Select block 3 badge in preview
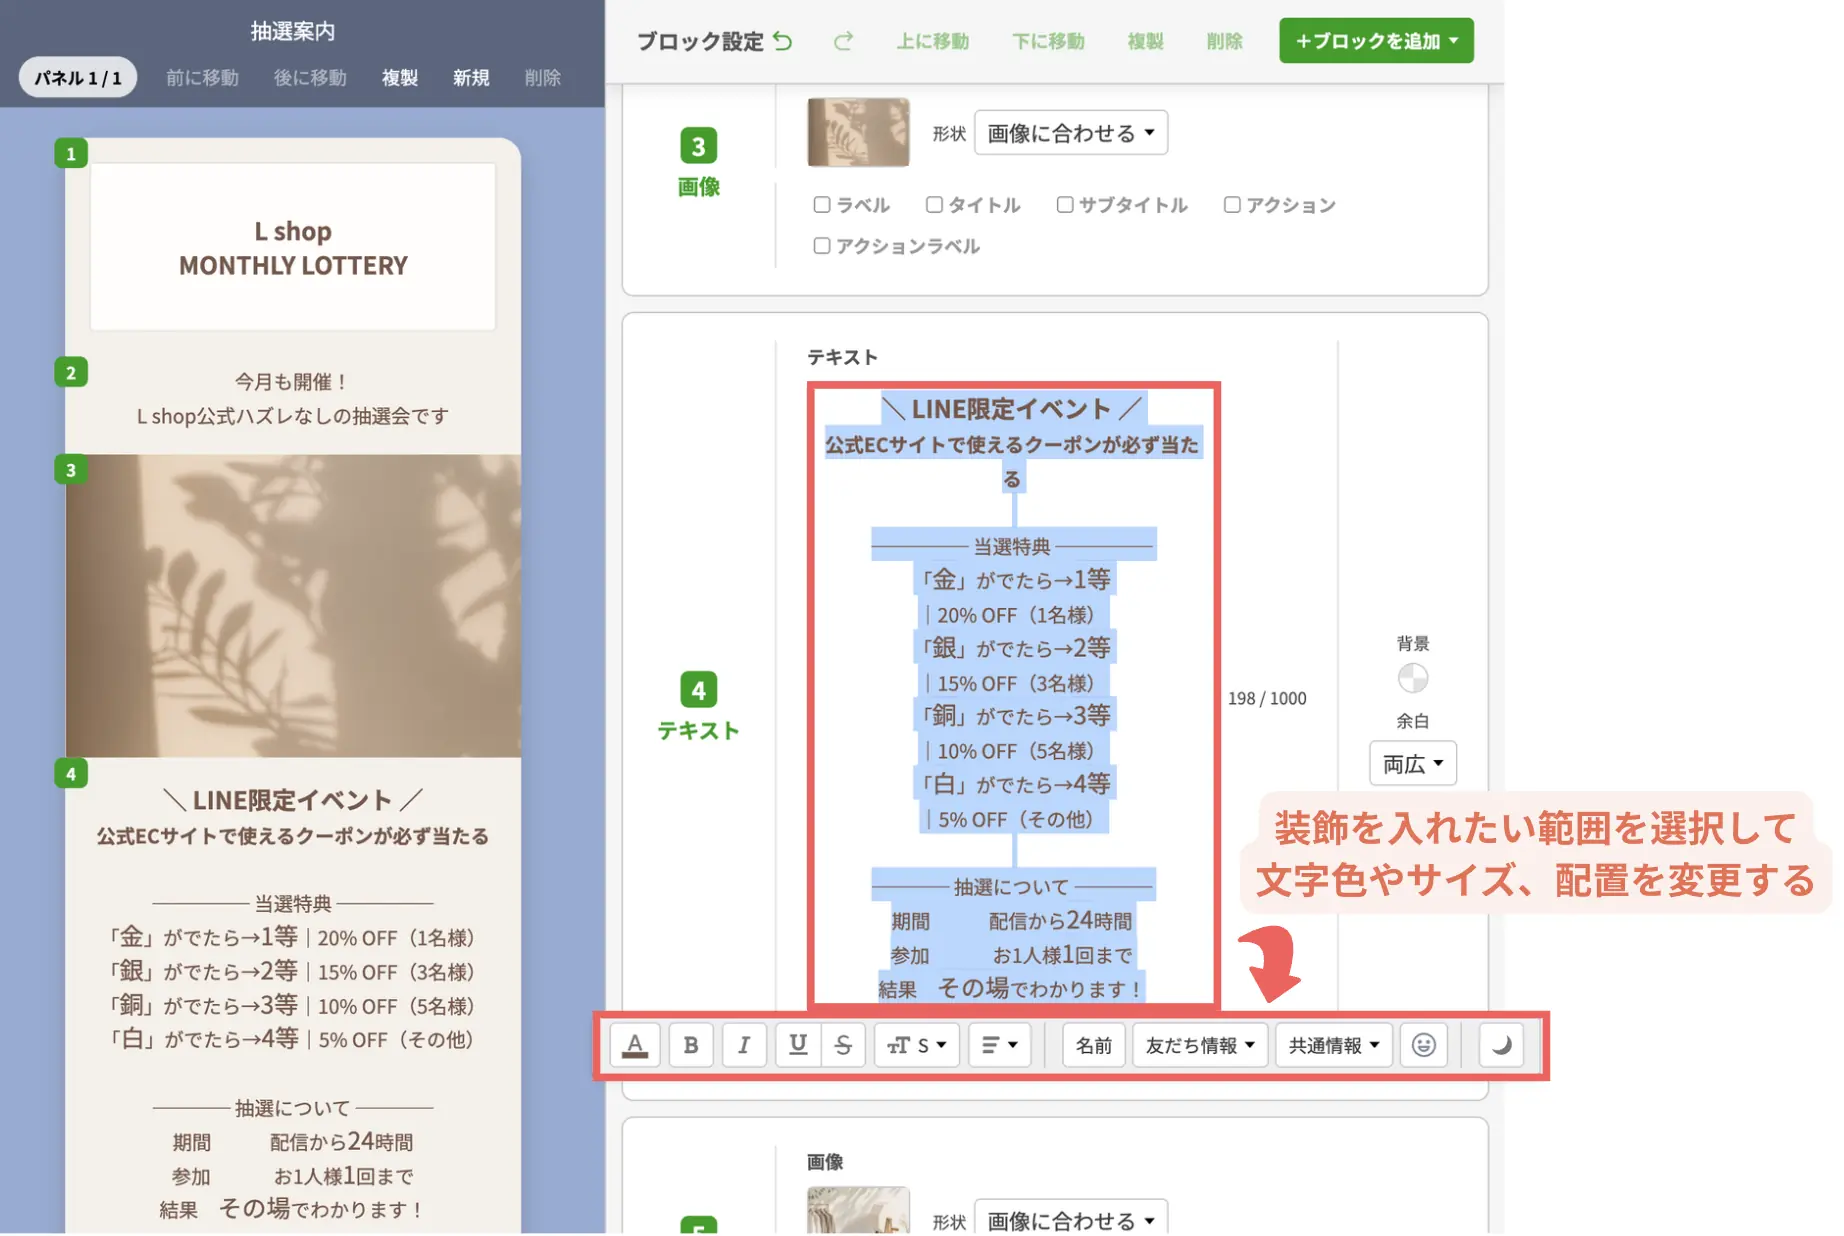The image size is (1844, 1236). tap(71, 470)
